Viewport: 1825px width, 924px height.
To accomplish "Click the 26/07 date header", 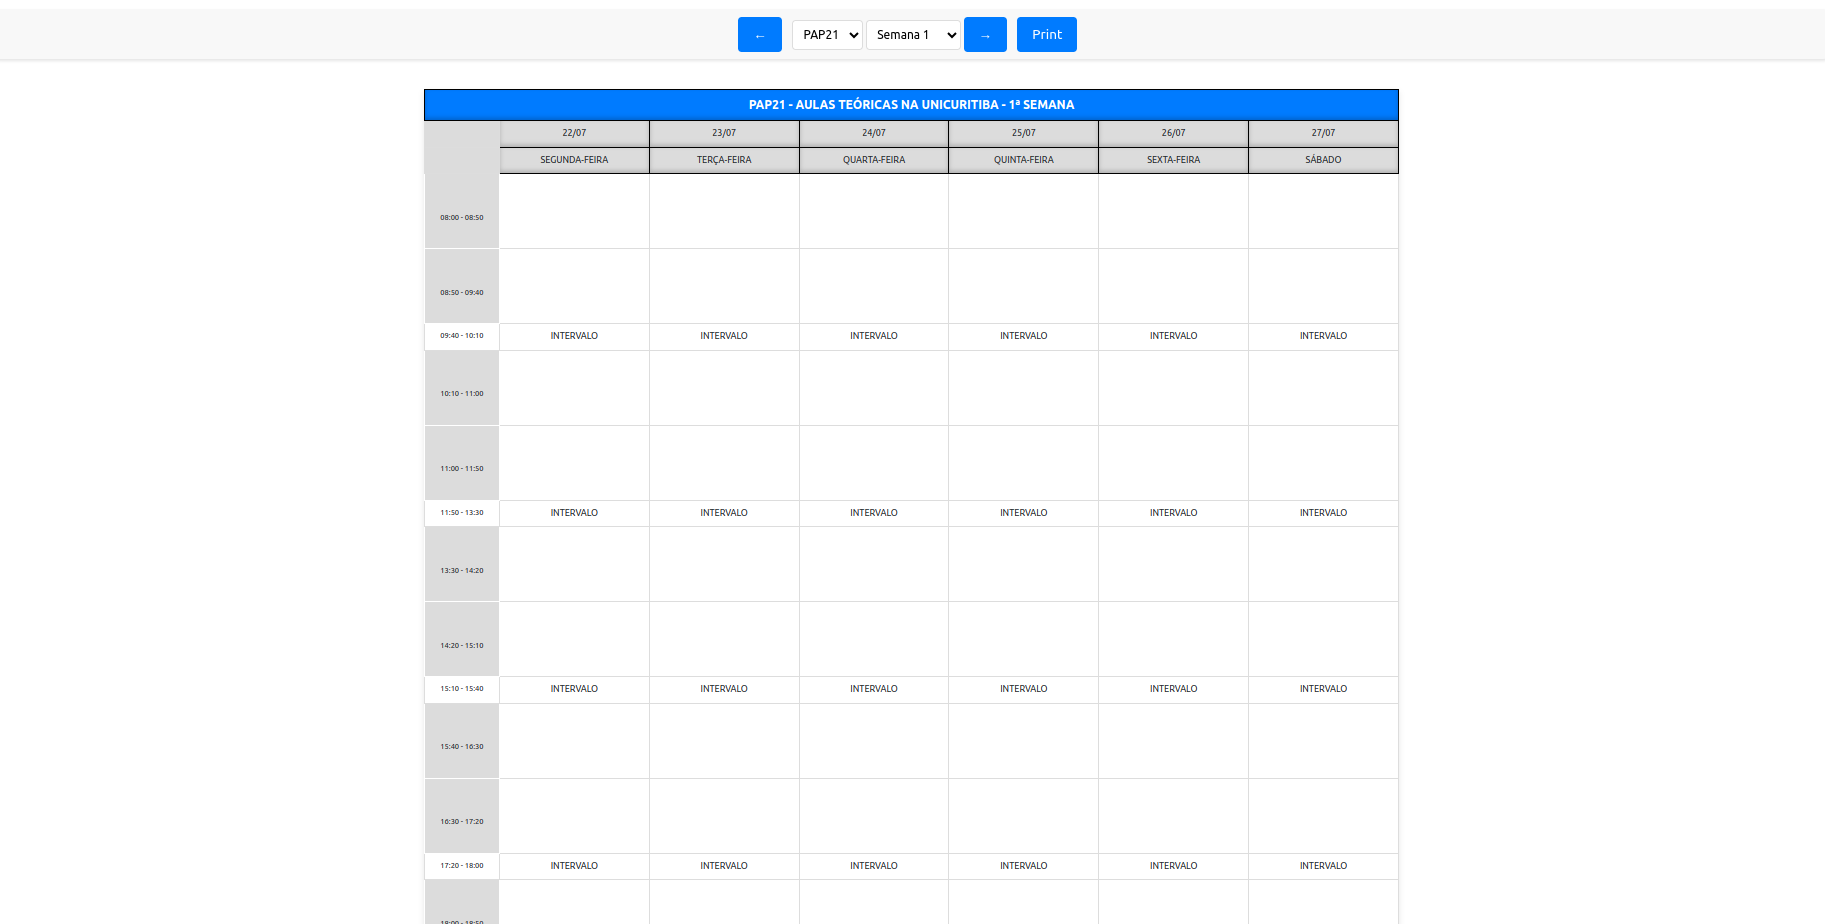I will tap(1173, 133).
